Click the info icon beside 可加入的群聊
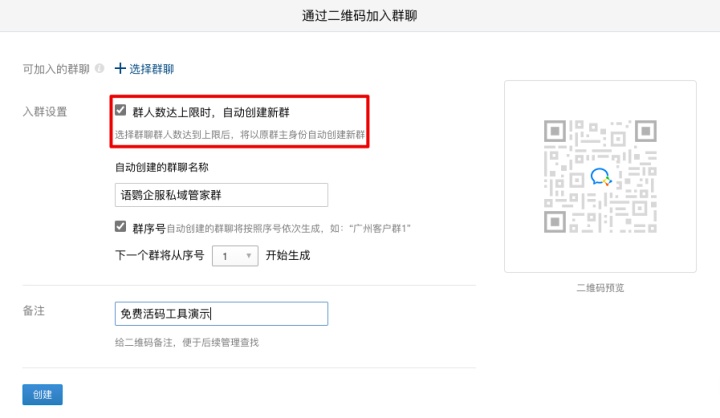720x418 pixels. (99, 70)
